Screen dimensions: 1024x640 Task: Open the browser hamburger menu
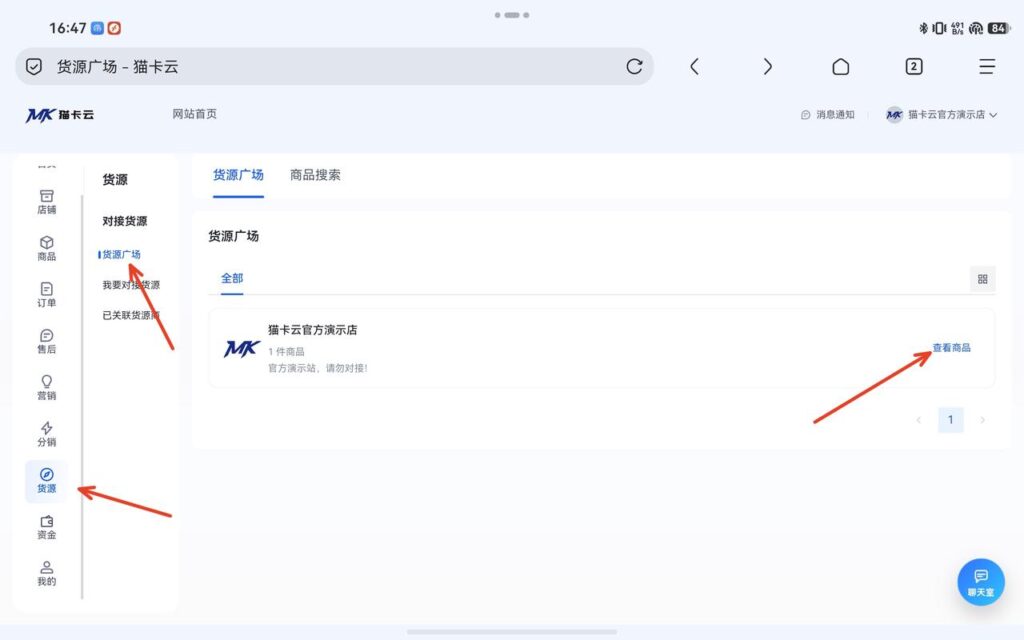pyautogui.click(x=987, y=67)
